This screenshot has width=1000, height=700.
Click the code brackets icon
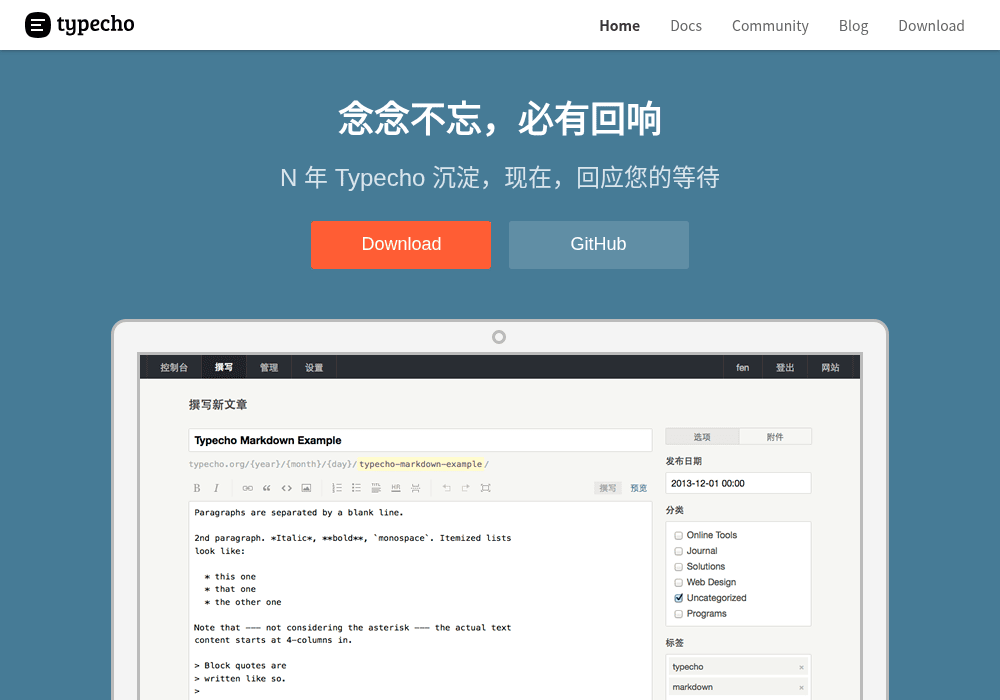[286, 488]
